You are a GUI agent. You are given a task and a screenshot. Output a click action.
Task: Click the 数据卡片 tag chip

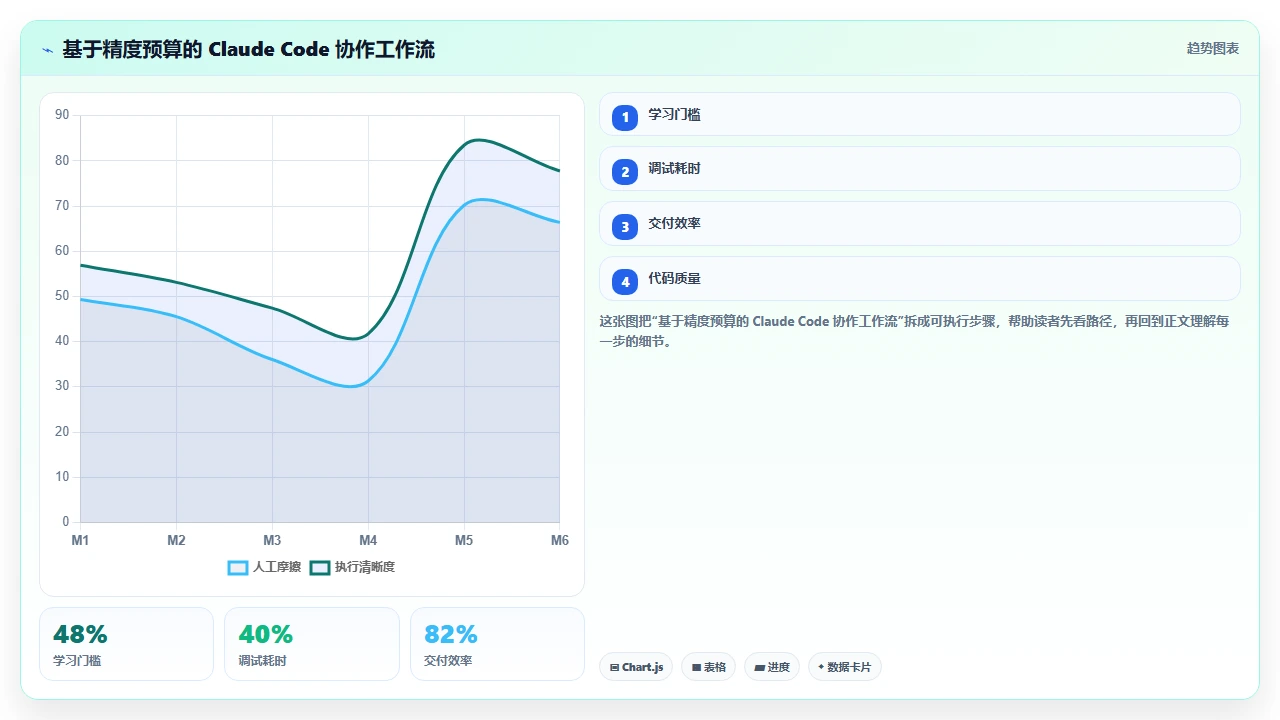(x=845, y=667)
